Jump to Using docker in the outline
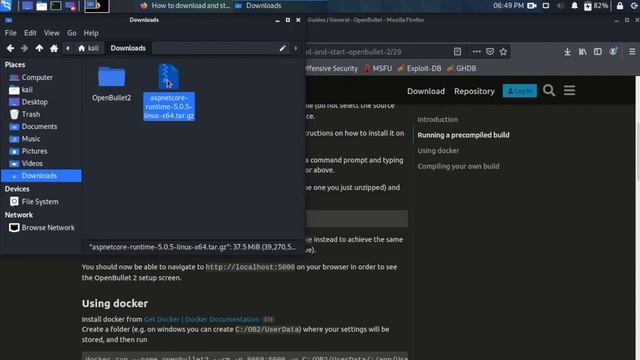The image size is (640, 360). (438, 151)
